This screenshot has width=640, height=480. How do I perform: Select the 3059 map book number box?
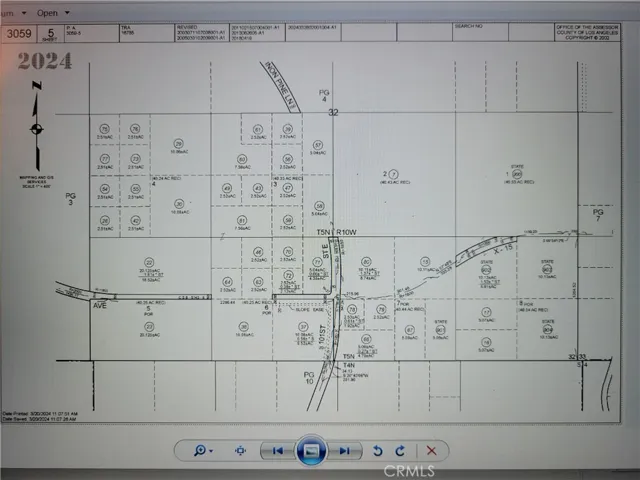pos(16,33)
